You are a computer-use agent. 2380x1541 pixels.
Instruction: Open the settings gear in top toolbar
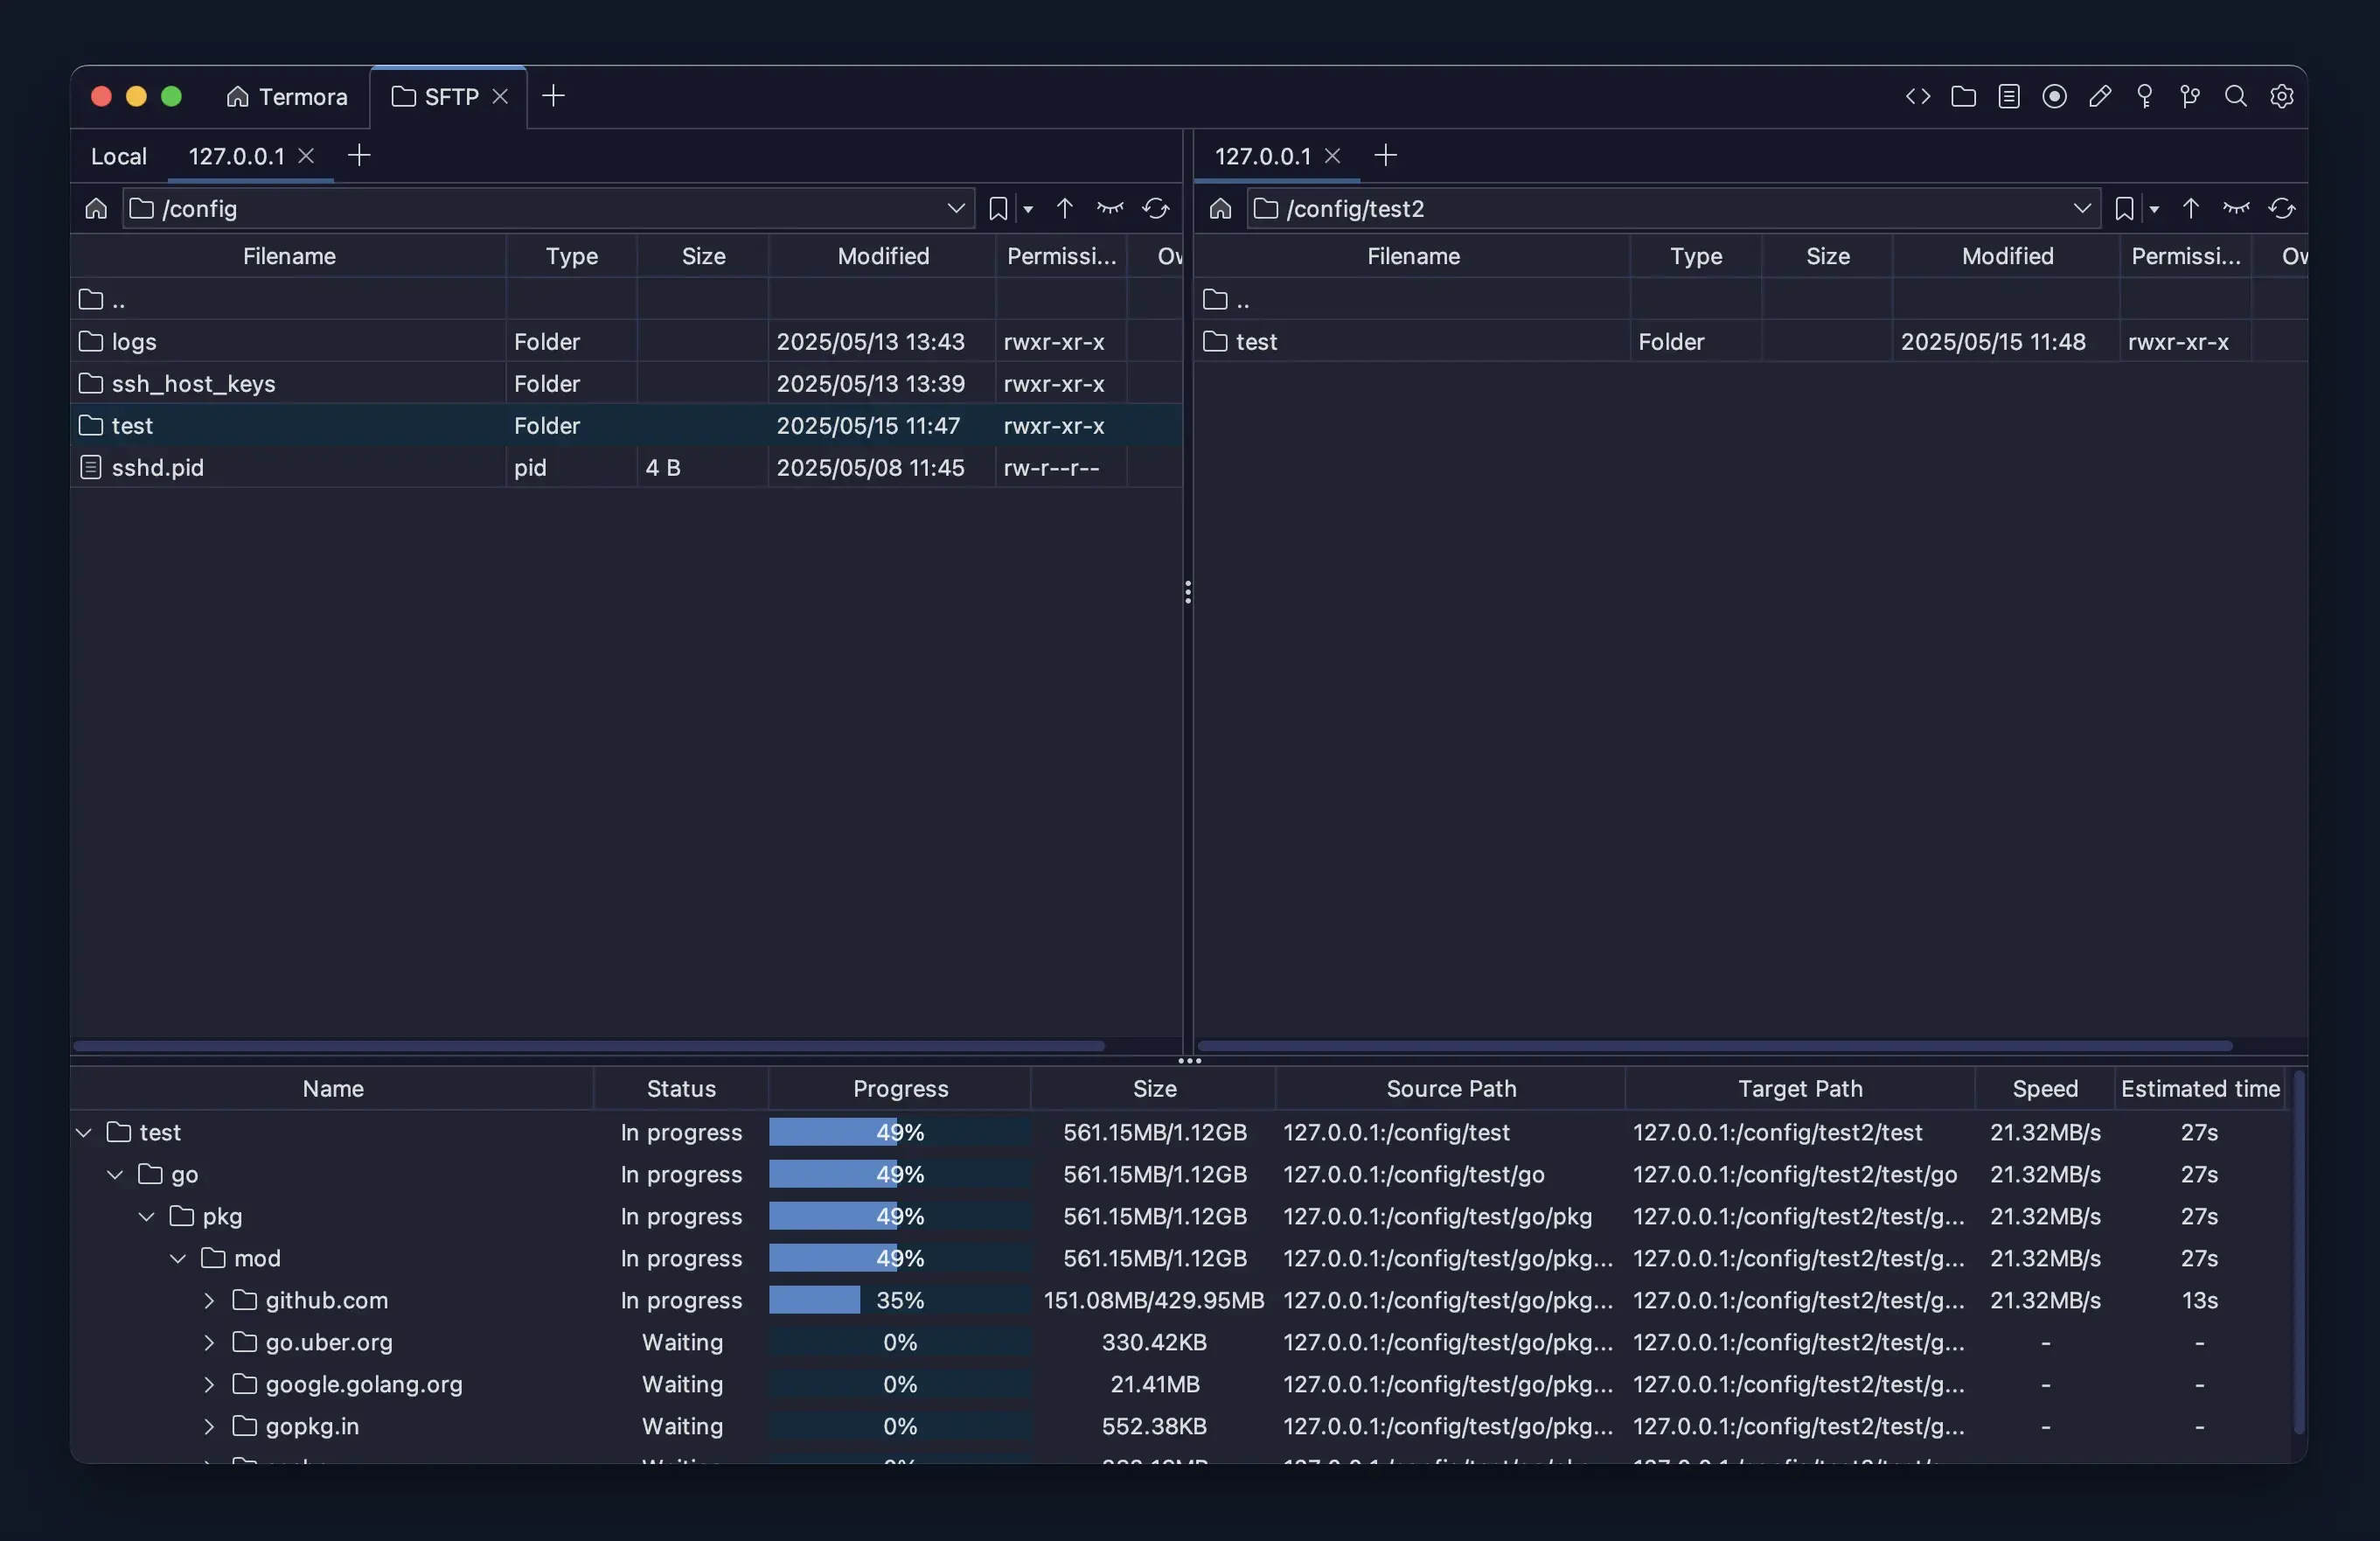pyautogui.click(x=2281, y=96)
